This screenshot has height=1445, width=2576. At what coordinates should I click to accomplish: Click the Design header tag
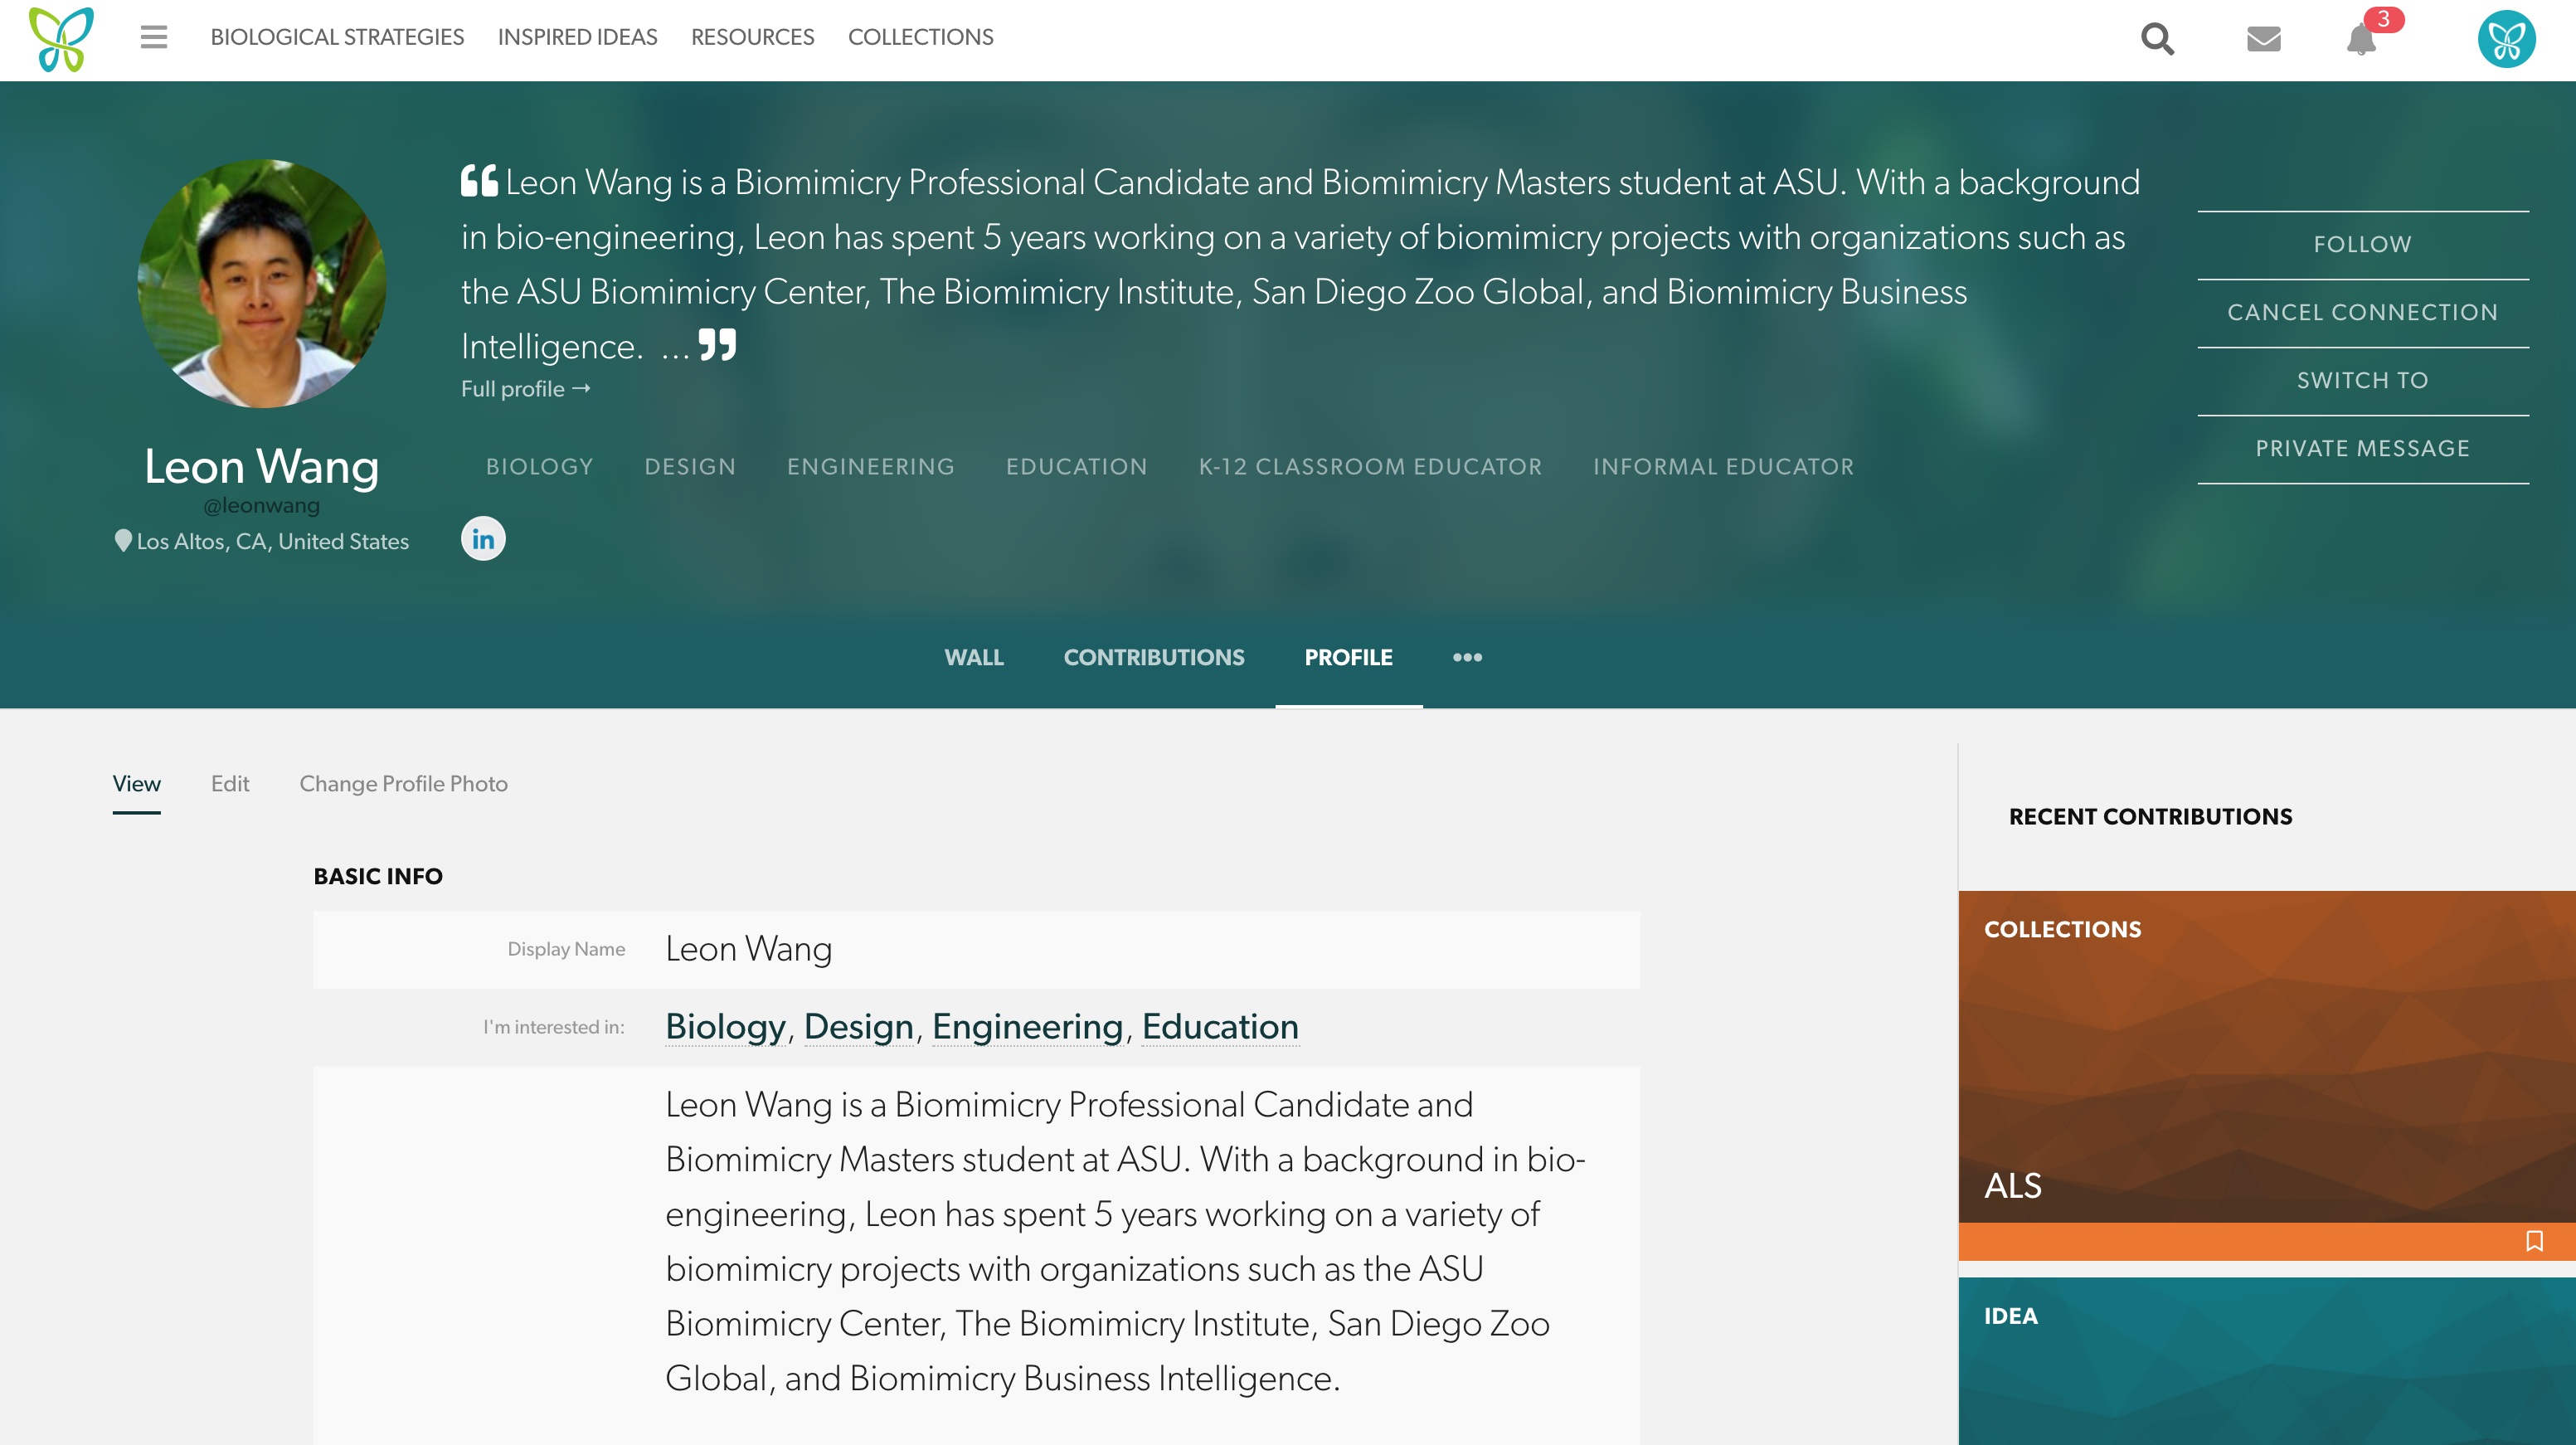tap(690, 467)
